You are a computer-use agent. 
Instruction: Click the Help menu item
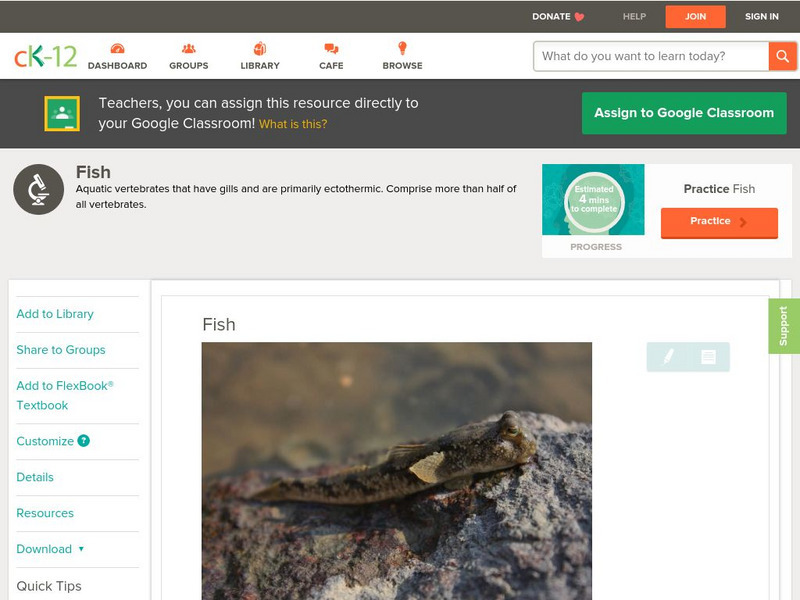(x=634, y=16)
